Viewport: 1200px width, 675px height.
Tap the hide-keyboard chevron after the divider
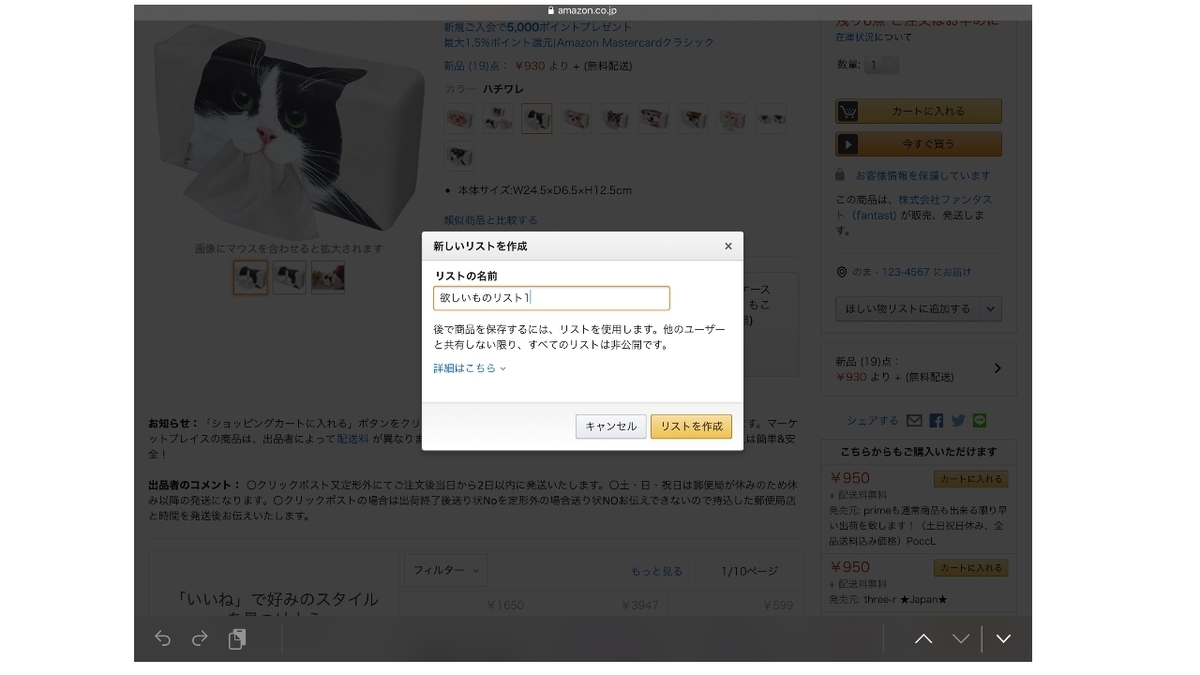[1003, 639]
